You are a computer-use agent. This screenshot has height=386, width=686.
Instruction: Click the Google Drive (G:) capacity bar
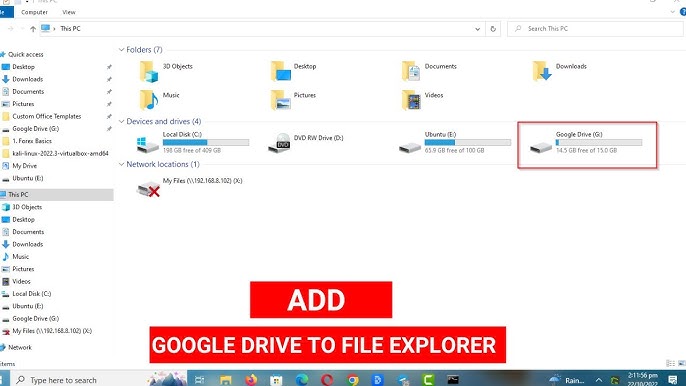[599, 142]
